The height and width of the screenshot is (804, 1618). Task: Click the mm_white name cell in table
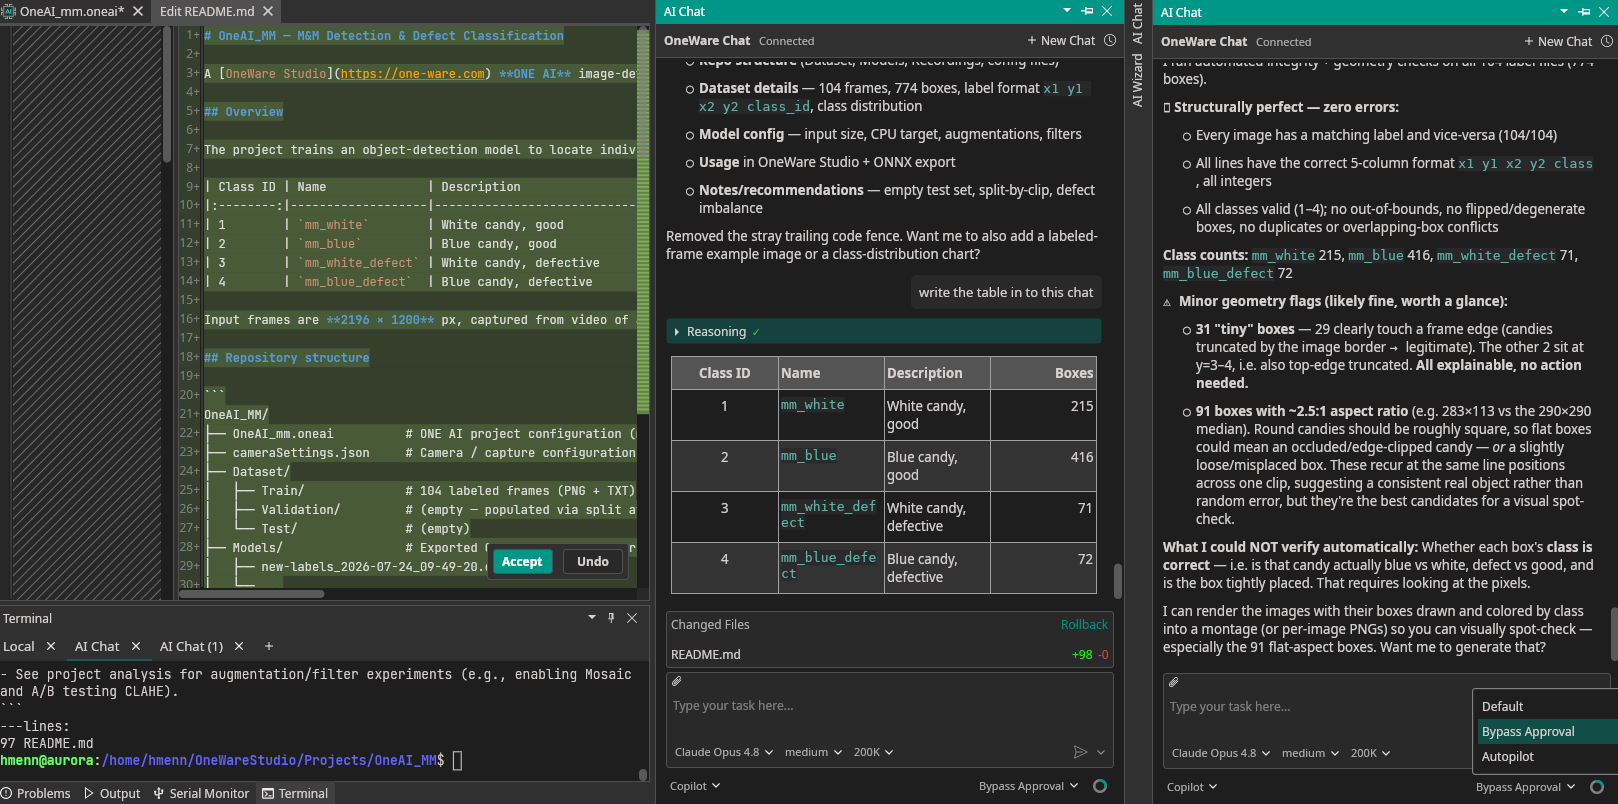831,413
